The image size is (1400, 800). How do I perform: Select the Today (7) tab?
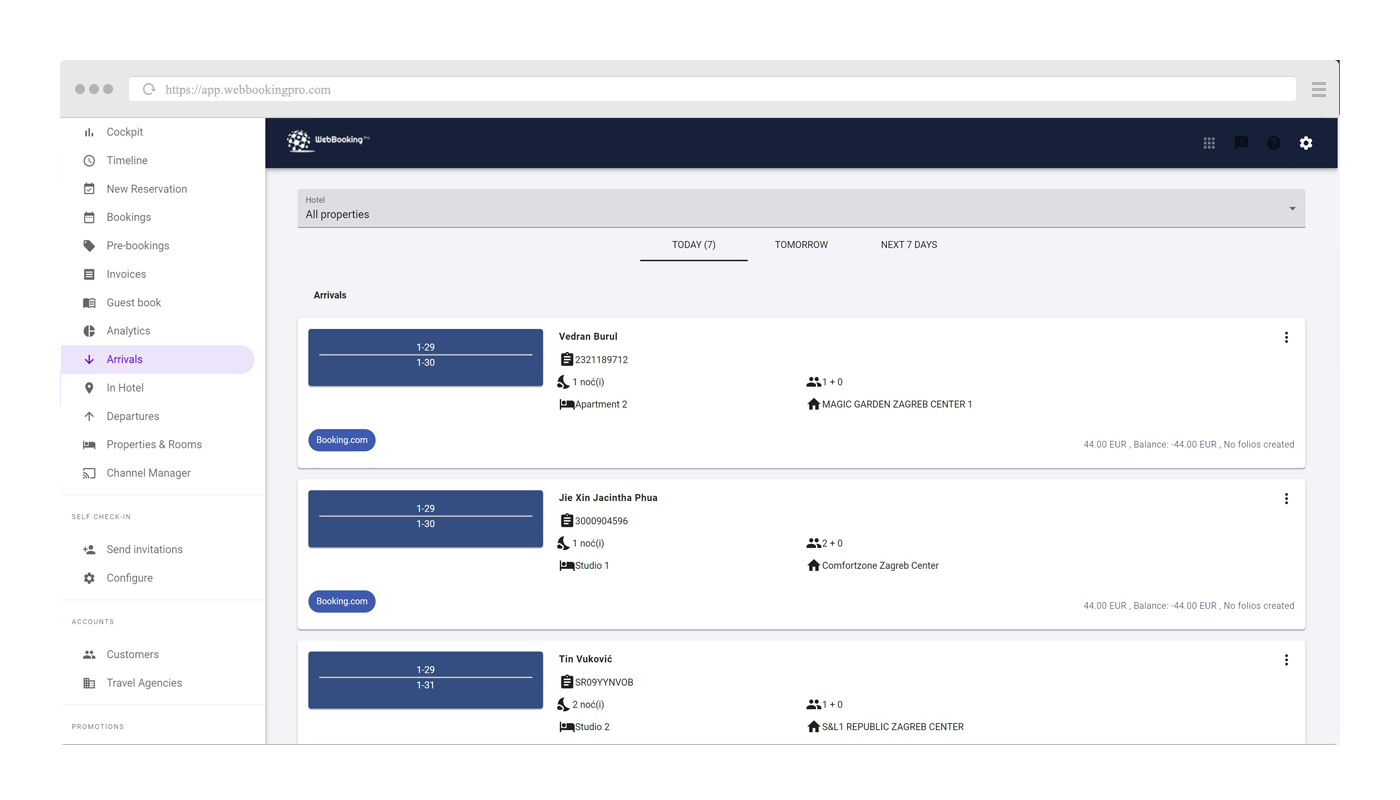[693, 245]
